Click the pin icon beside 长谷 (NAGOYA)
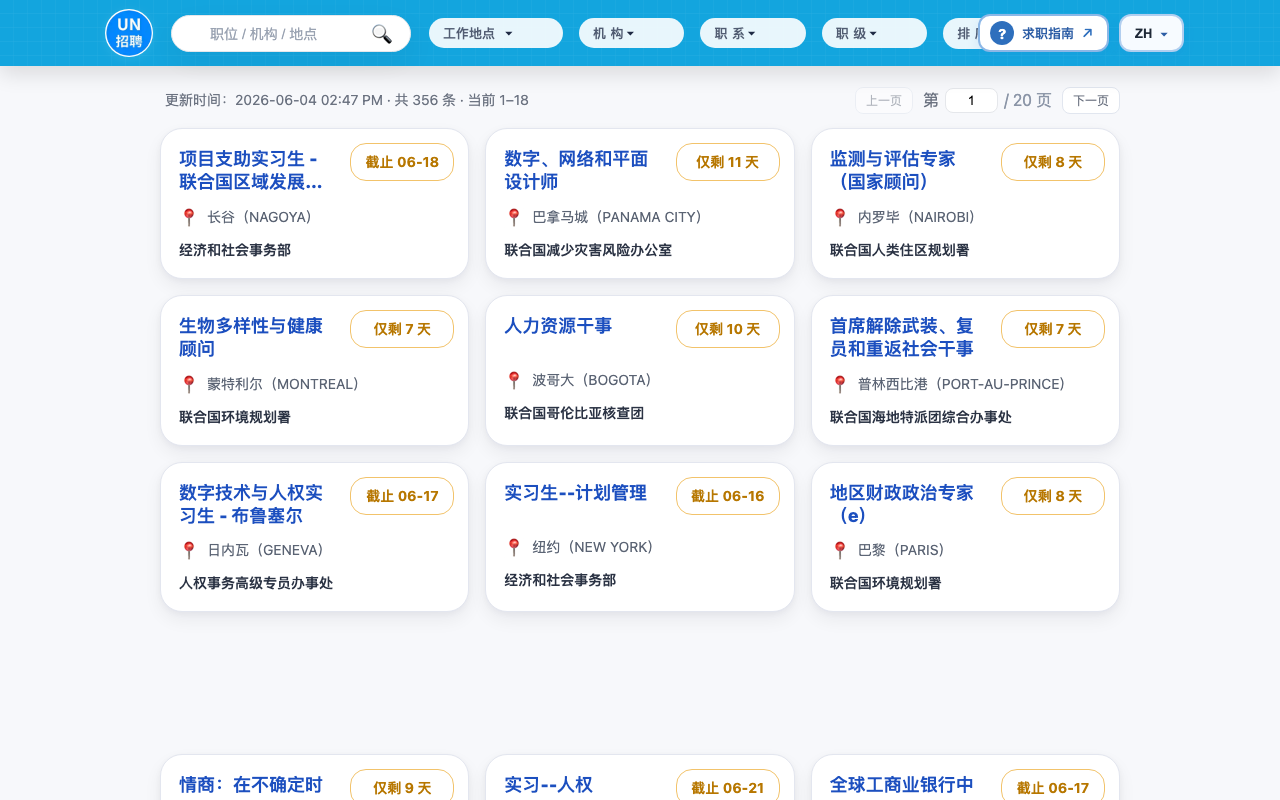Viewport: 1280px width, 800px height. point(189,217)
